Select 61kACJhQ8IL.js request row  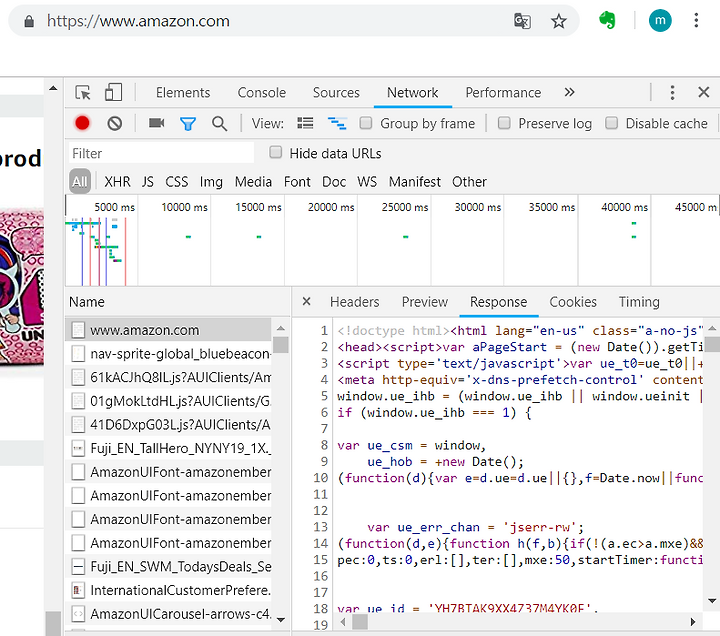pos(169,377)
